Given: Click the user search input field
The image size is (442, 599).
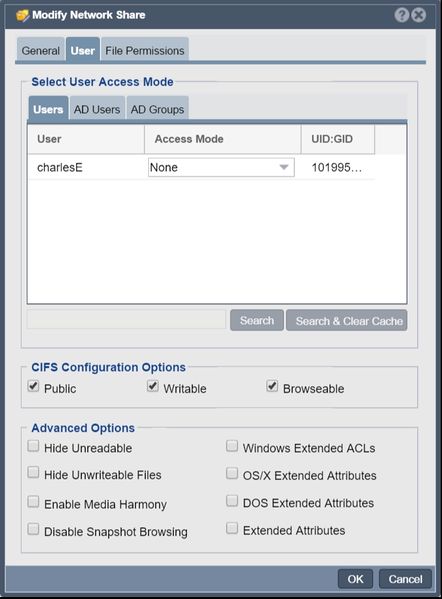Looking at the screenshot, I should pyautogui.click(x=126, y=320).
